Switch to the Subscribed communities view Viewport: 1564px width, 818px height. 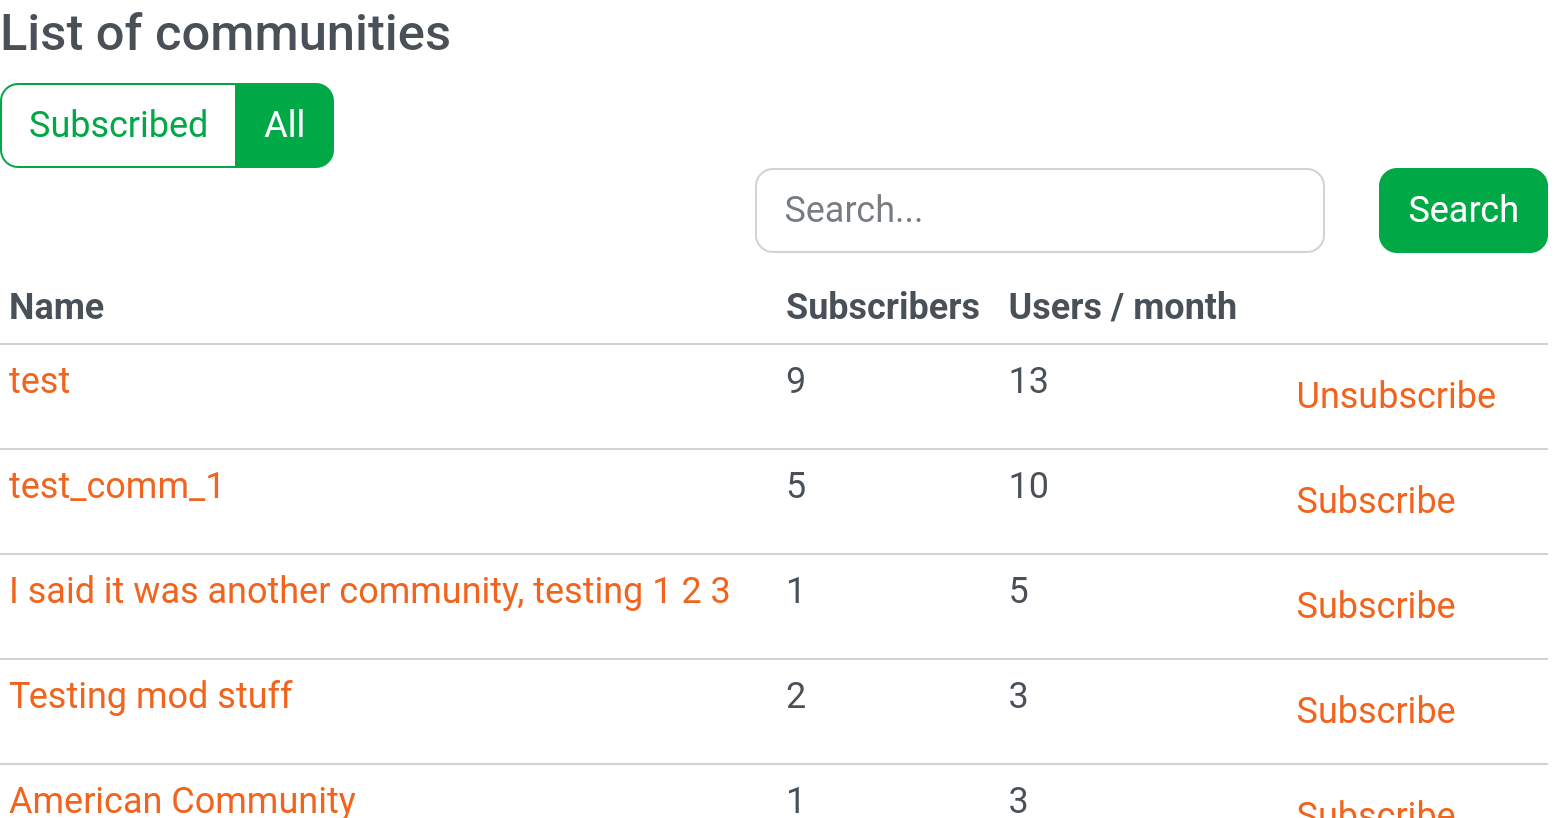pyautogui.click(x=117, y=124)
